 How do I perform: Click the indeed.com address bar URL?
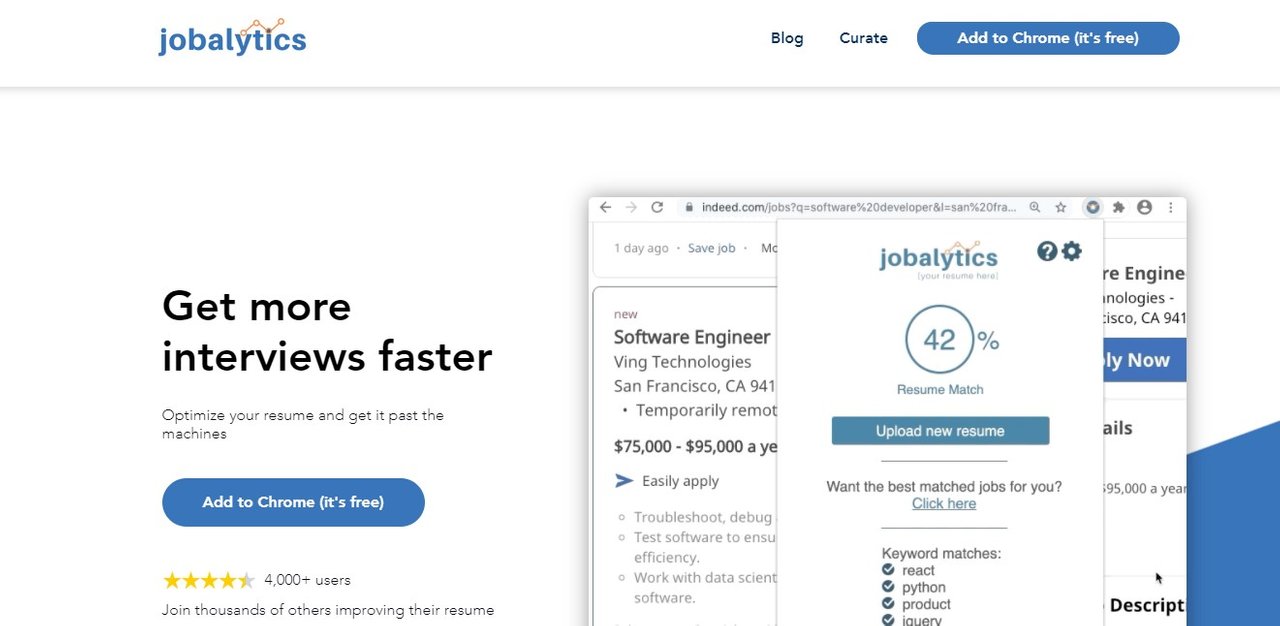pos(859,208)
